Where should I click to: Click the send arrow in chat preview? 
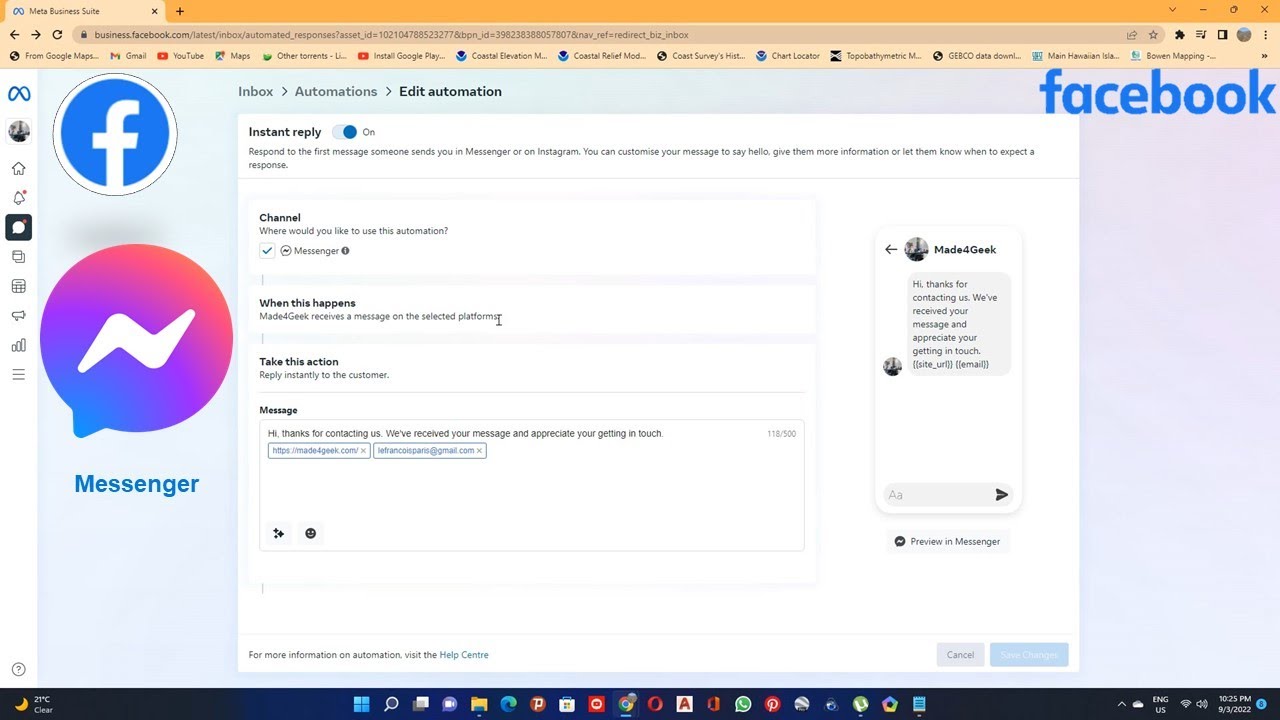pyautogui.click(x=1001, y=494)
